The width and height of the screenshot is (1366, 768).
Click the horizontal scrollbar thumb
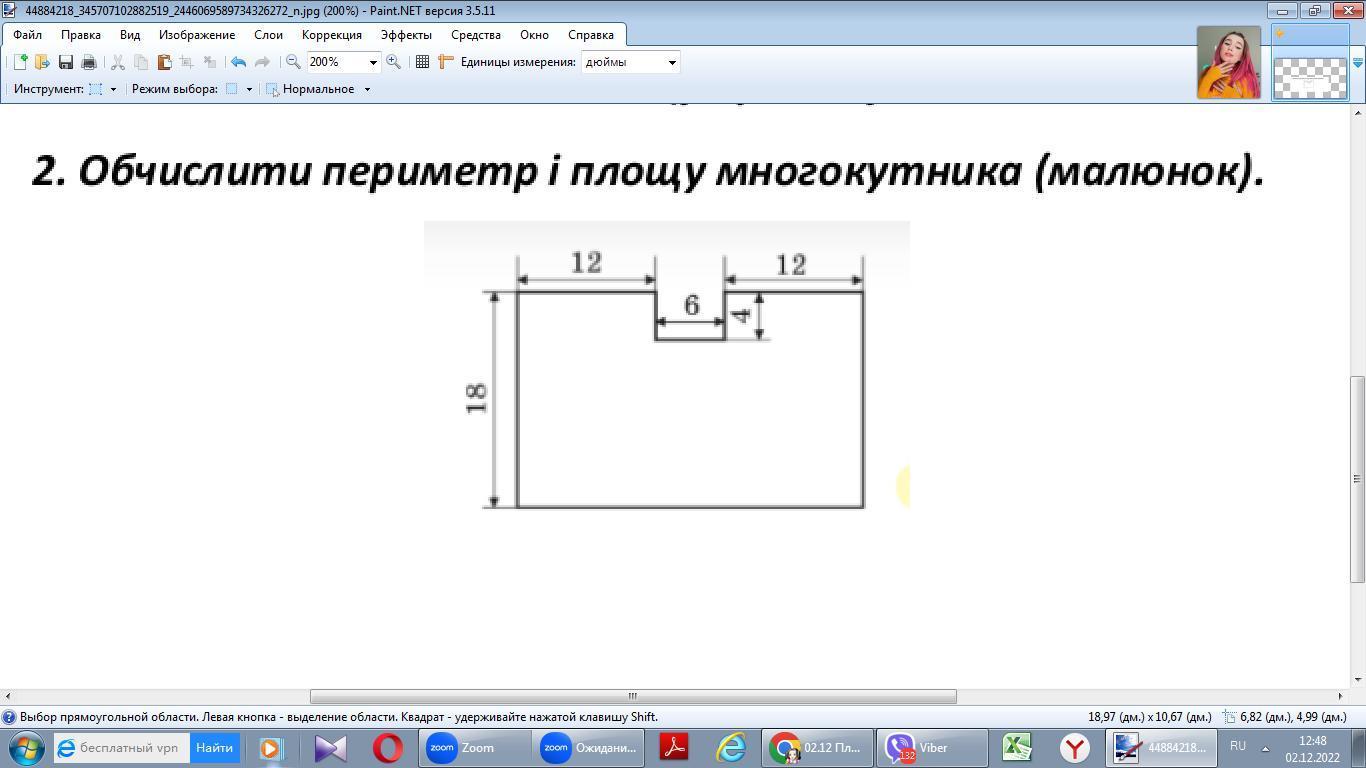pos(633,696)
